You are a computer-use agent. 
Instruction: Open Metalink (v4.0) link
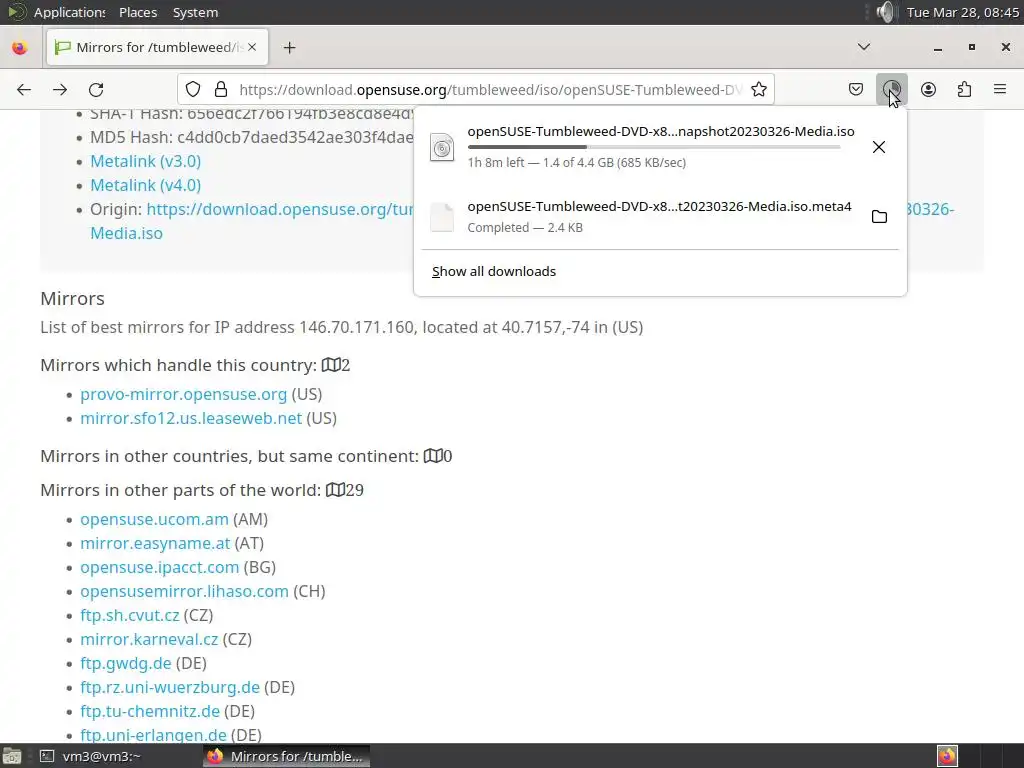tap(146, 185)
